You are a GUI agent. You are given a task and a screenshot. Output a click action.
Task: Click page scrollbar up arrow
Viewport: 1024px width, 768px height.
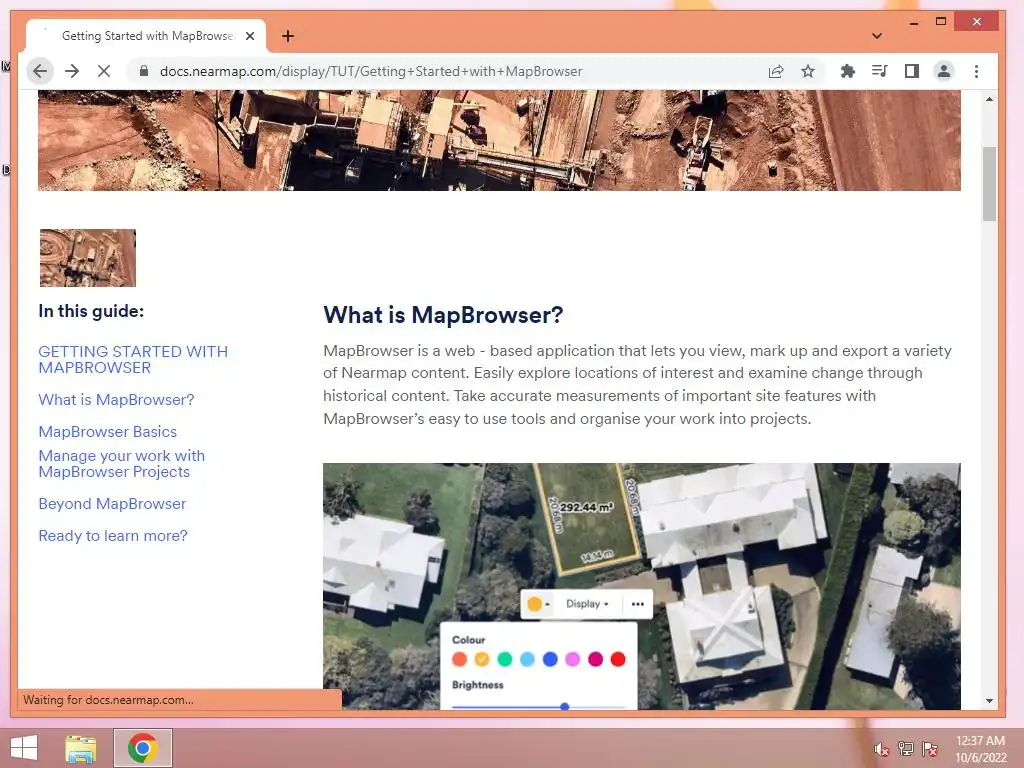pos(989,99)
